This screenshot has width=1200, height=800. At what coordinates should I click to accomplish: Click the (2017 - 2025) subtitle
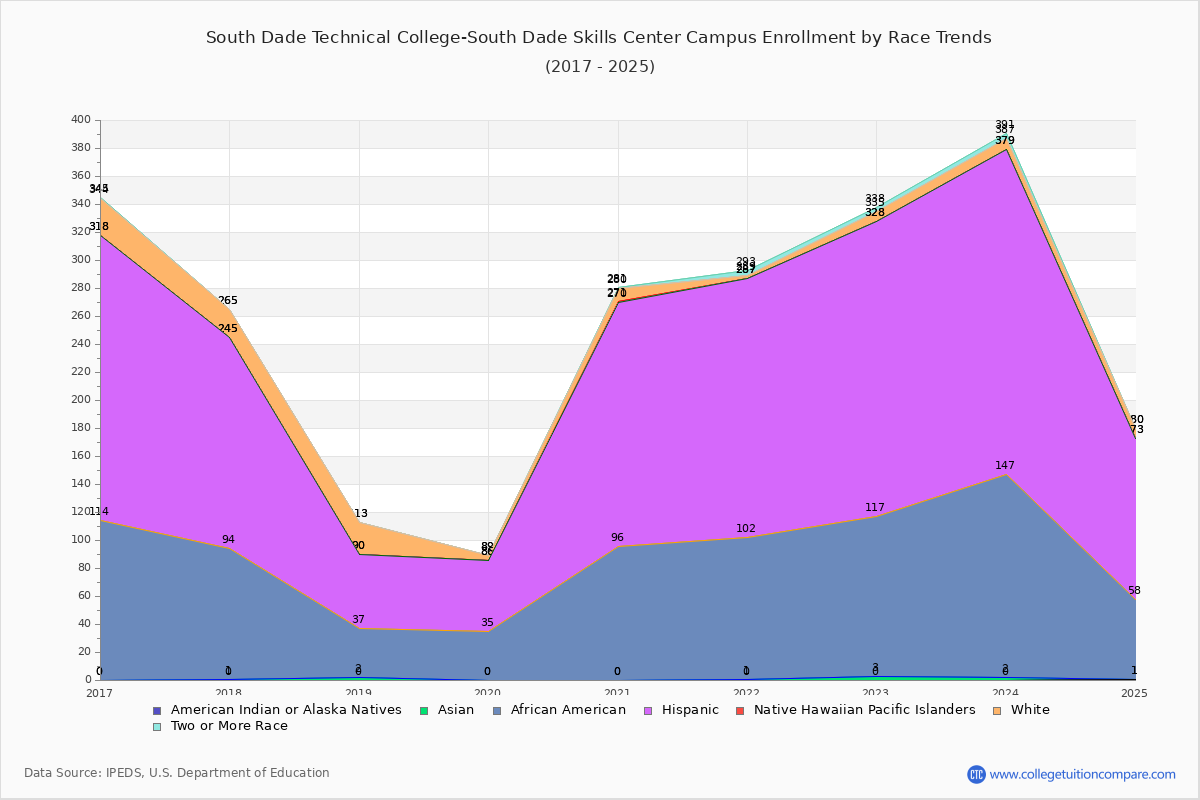tap(600, 67)
